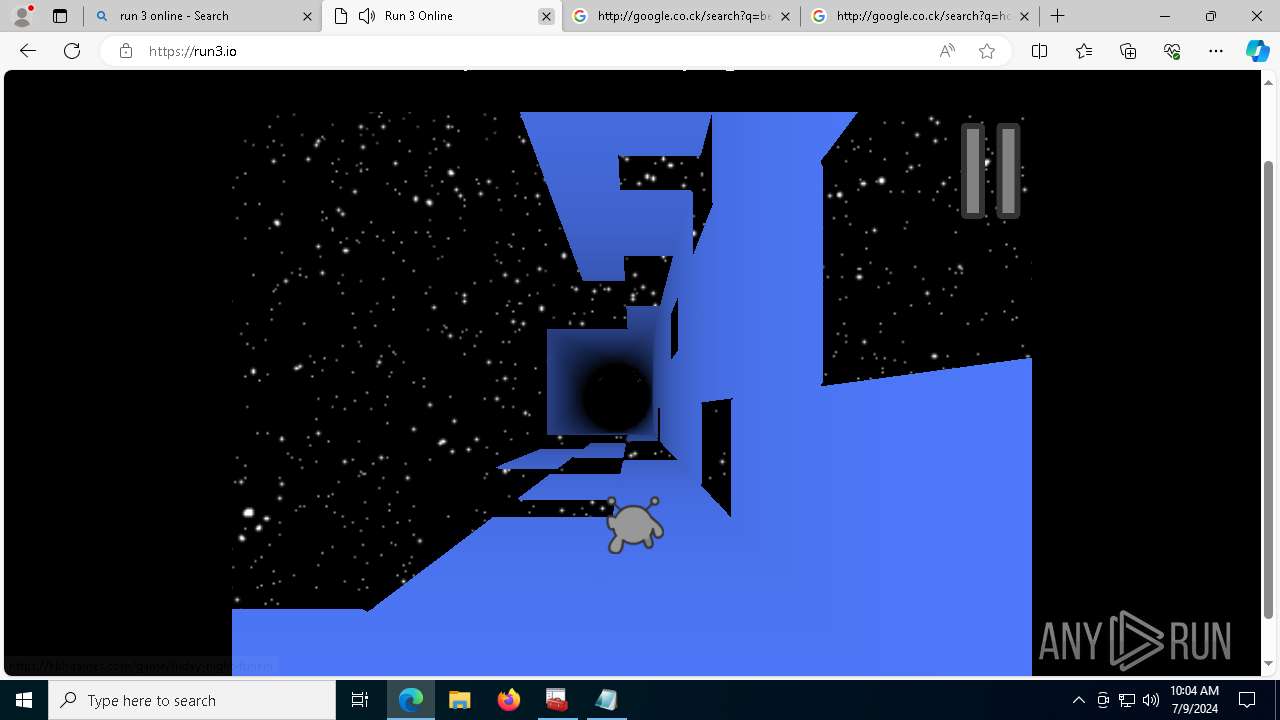
Task: Mute the Run 3 Online tab audio
Action: pos(367,16)
